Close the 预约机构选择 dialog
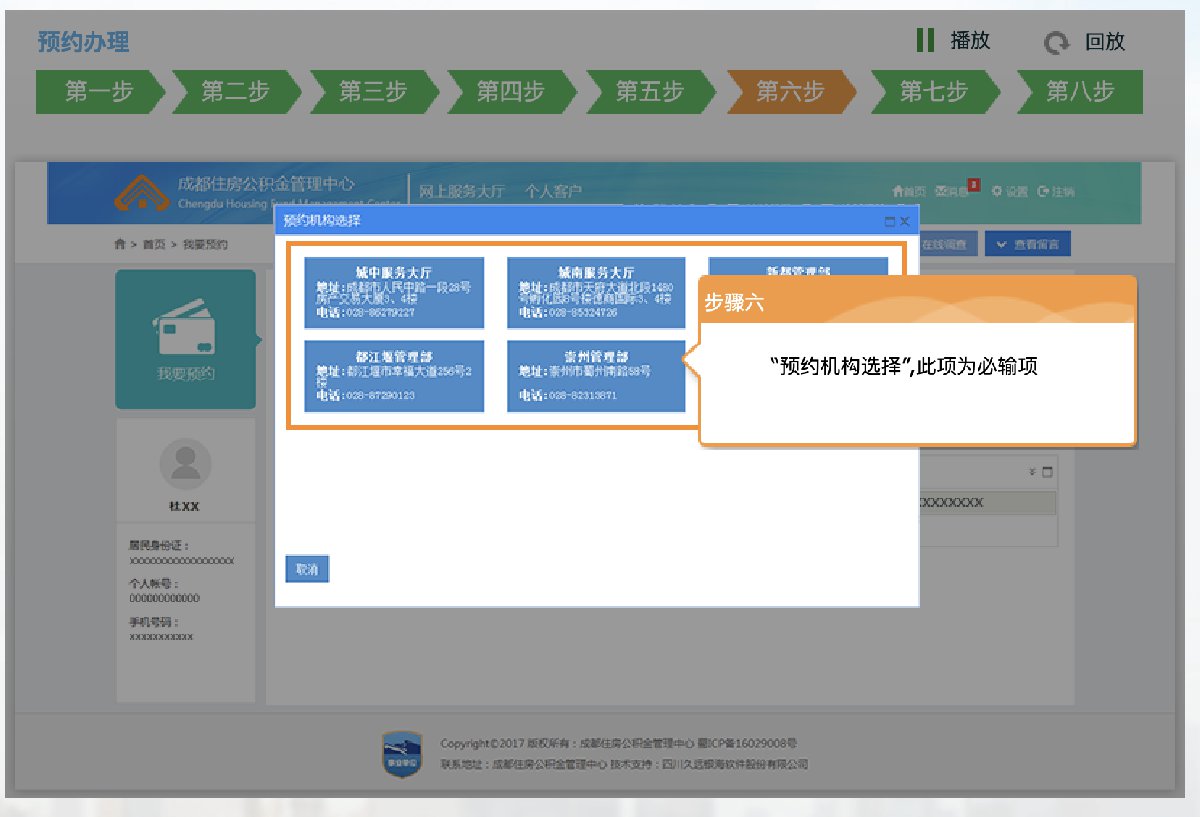Screen dimensions: 1200x817 pyautogui.click(x=904, y=221)
